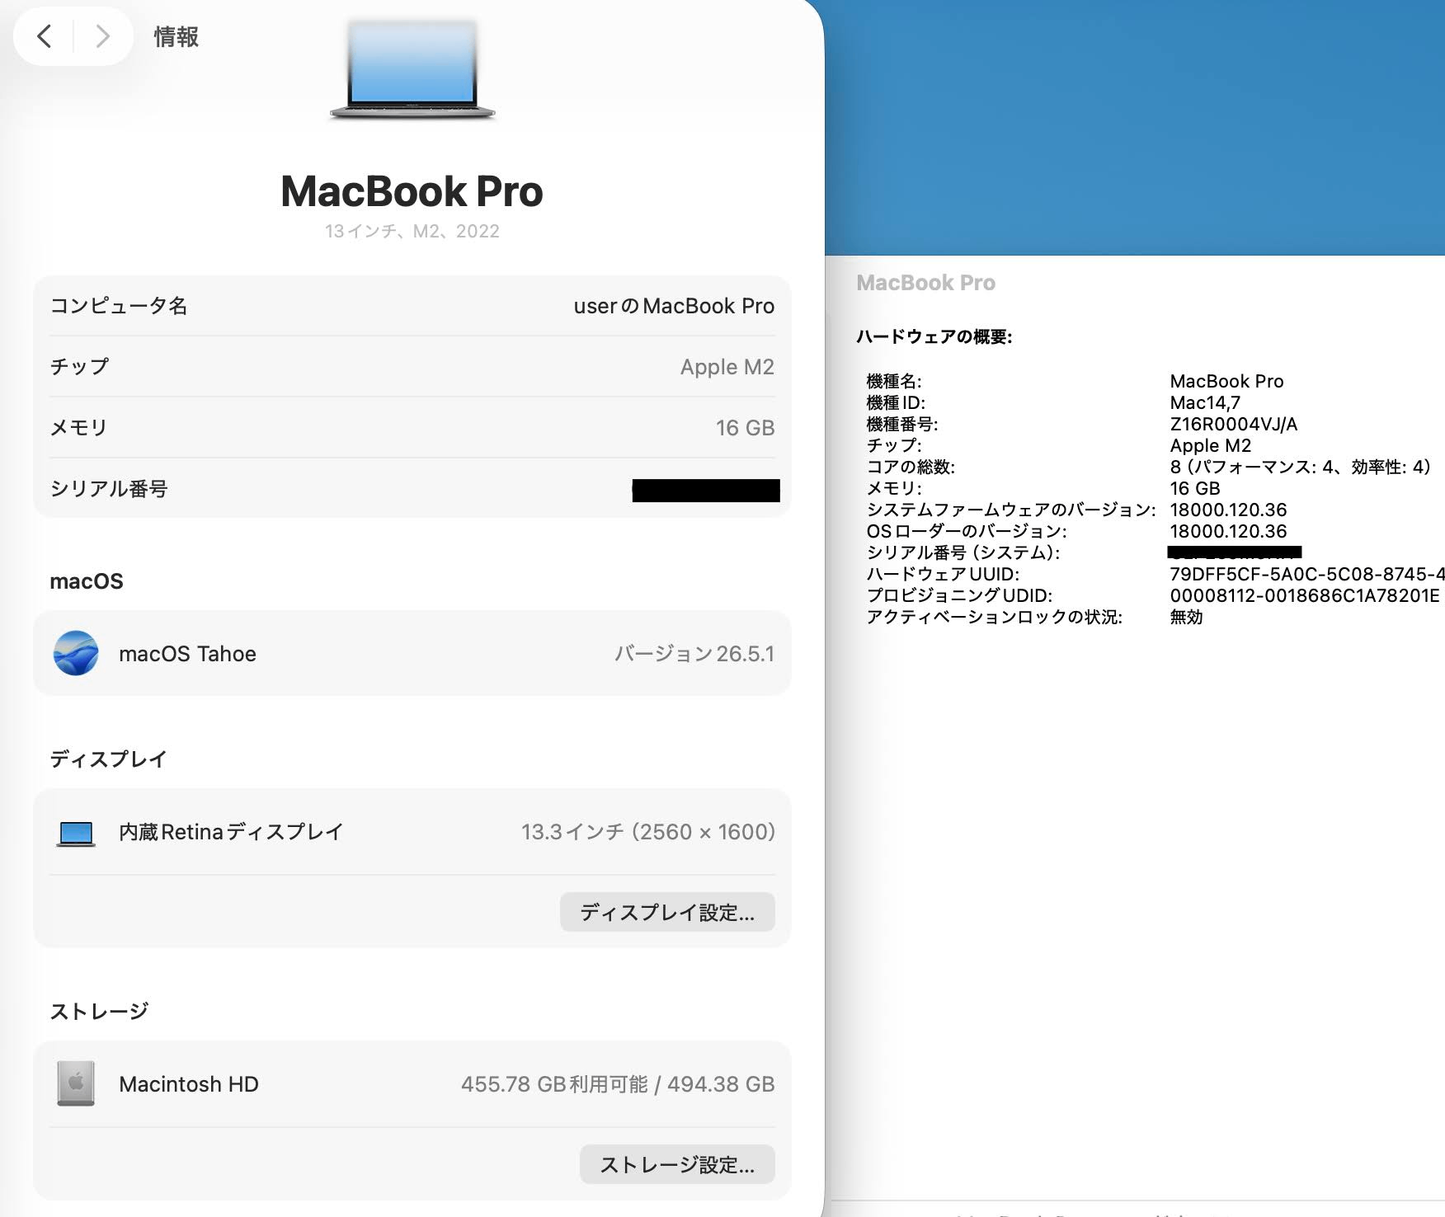Click the built-in Retina display laptop icon
This screenshot has width=1445, height=1217.
pos(76,833)
